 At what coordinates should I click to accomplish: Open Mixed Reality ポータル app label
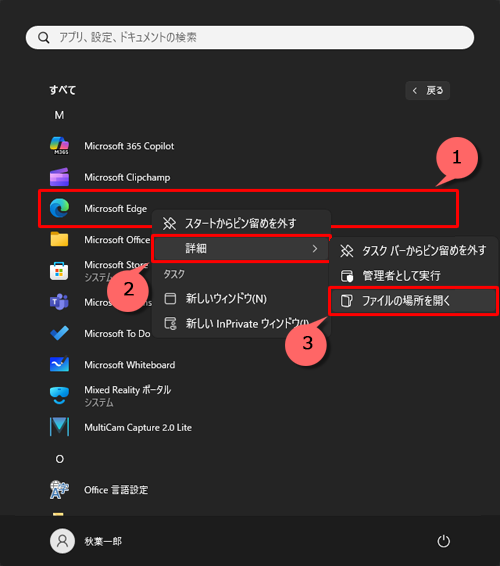click(x=128, y=389)
